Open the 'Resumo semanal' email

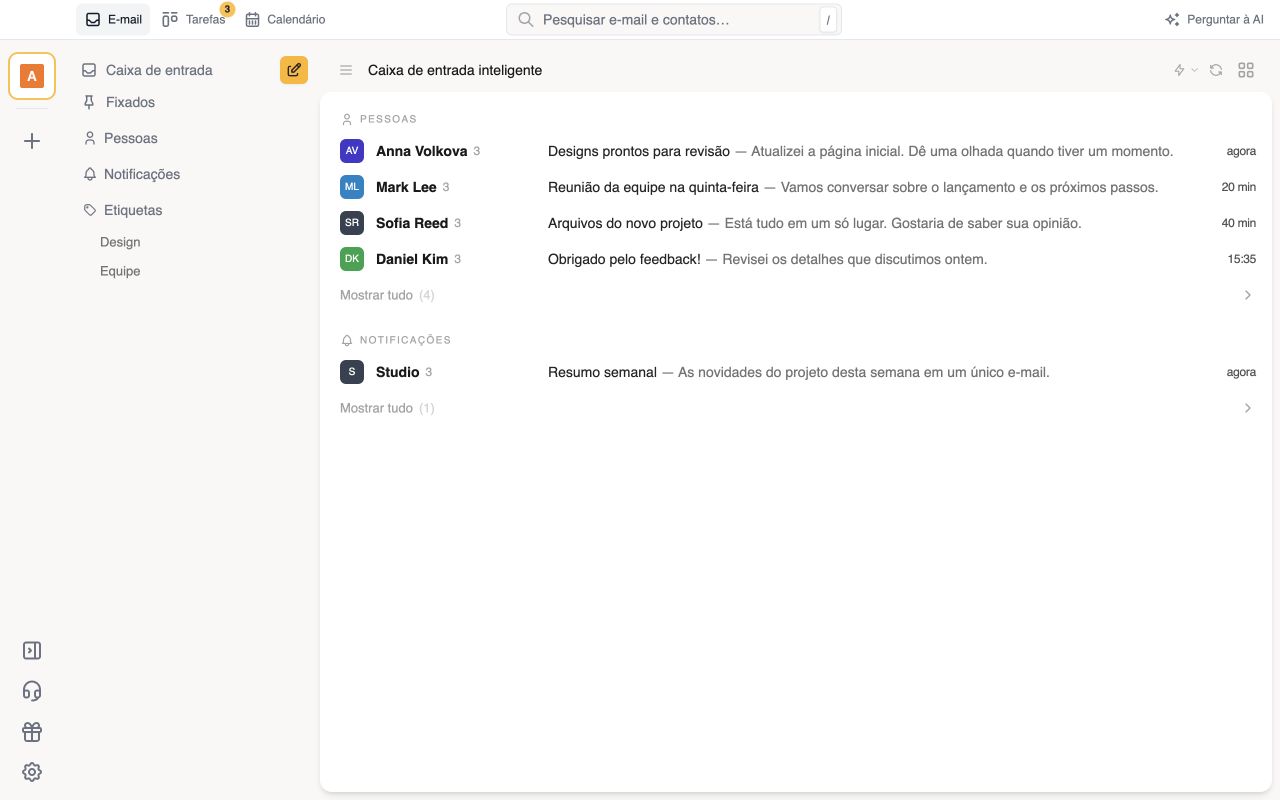click(798, 372)
